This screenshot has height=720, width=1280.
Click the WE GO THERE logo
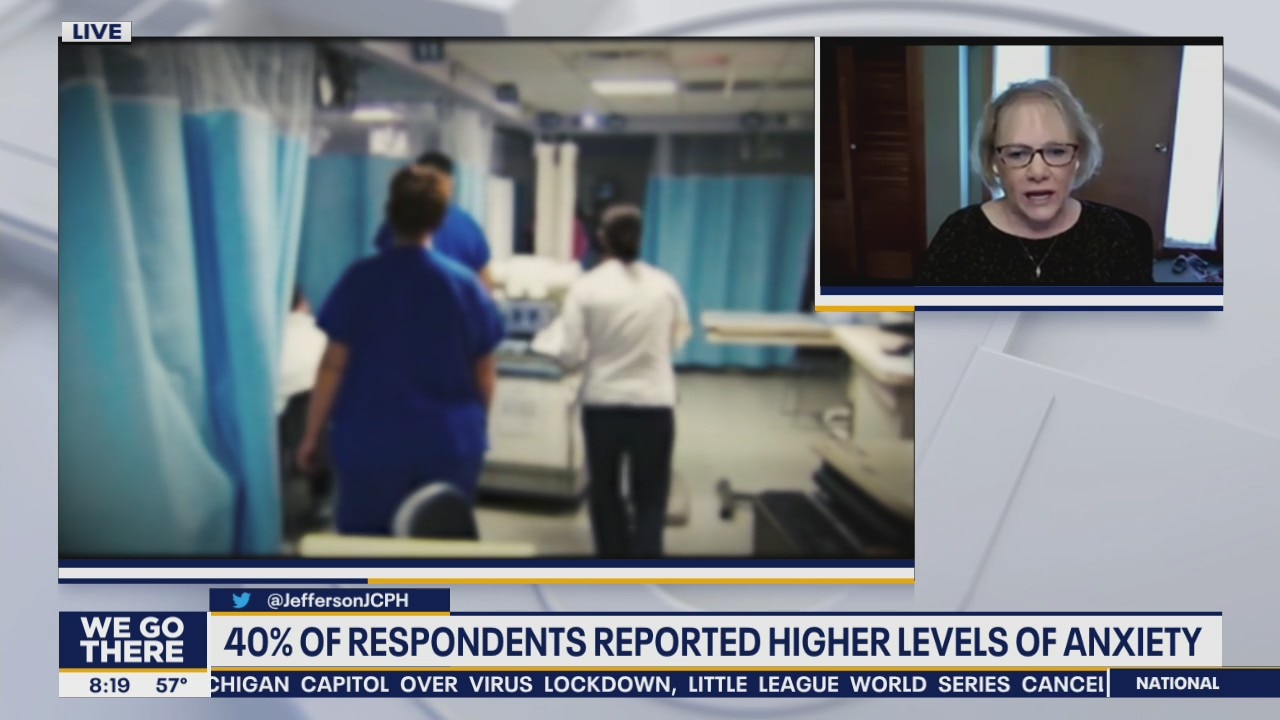[132, 640]
